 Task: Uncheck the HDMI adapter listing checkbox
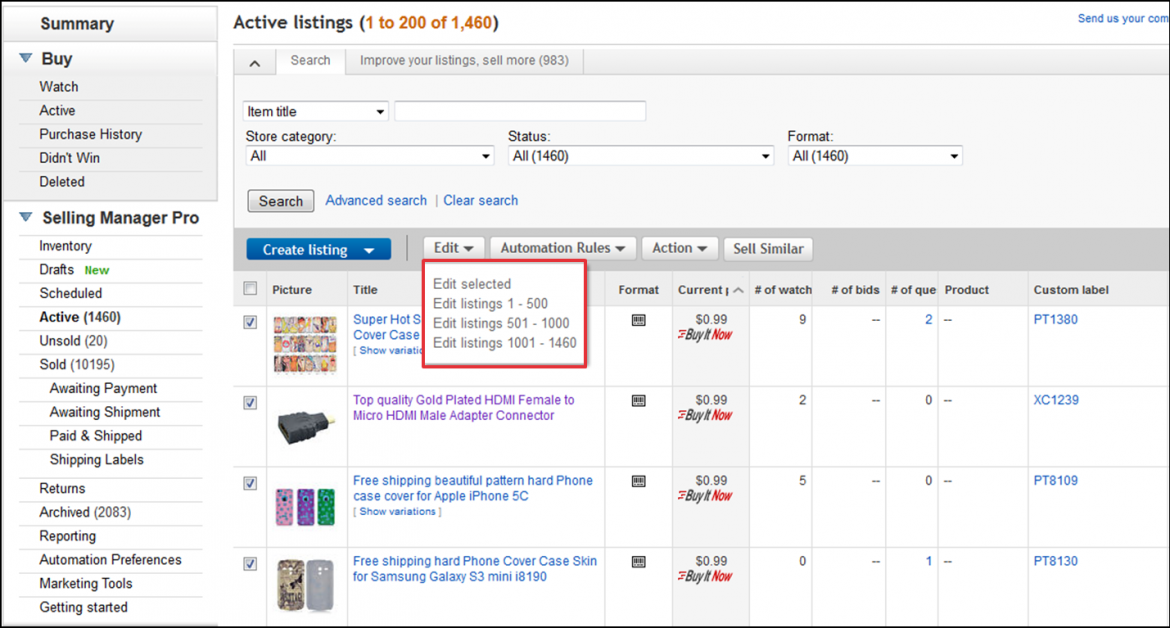click(250, 403)
